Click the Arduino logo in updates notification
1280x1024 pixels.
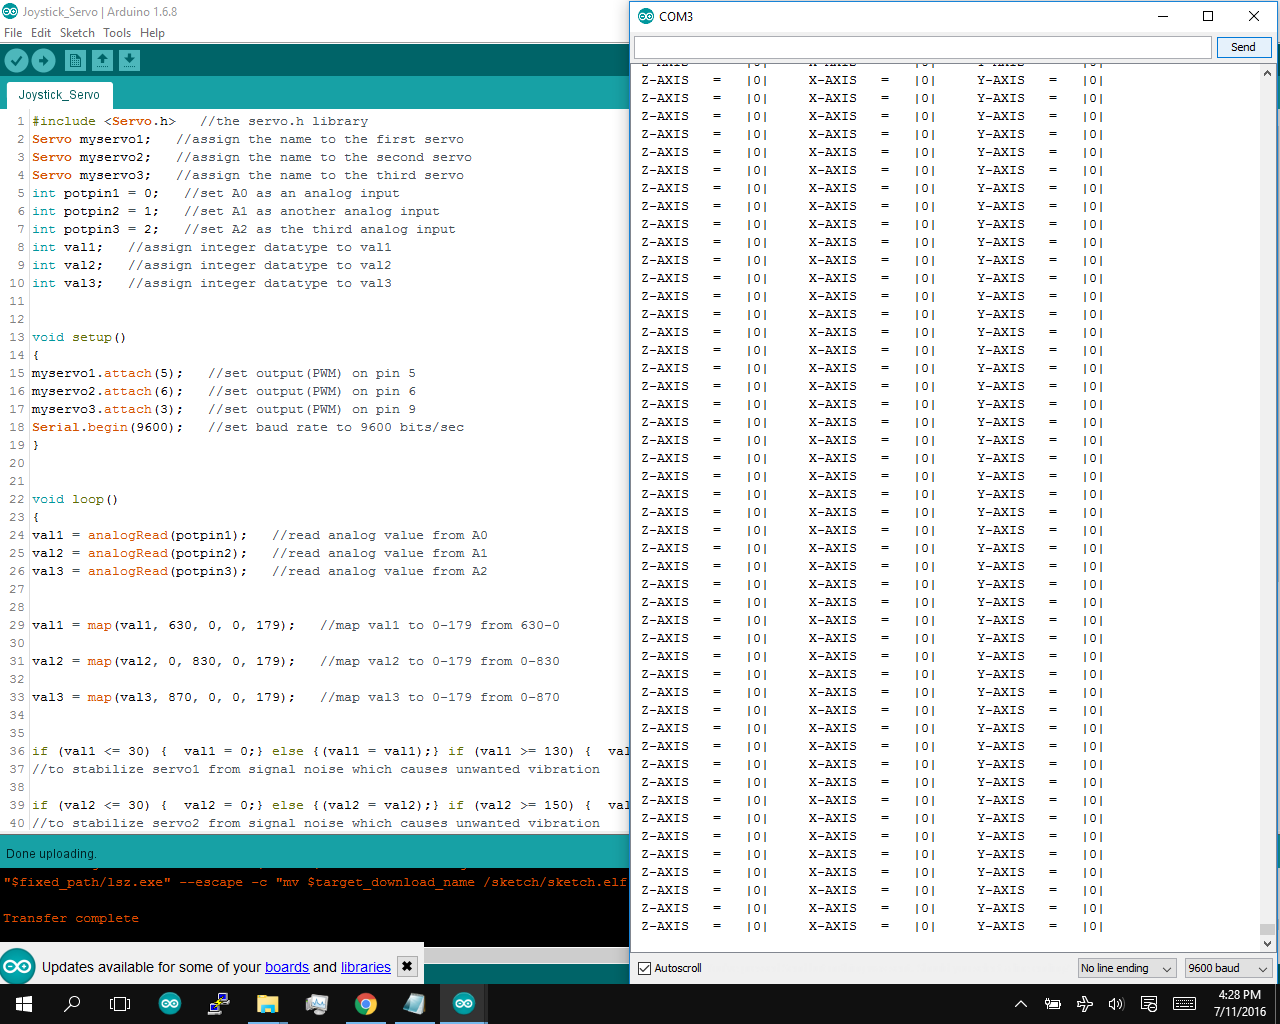click(x=17, y=967)
